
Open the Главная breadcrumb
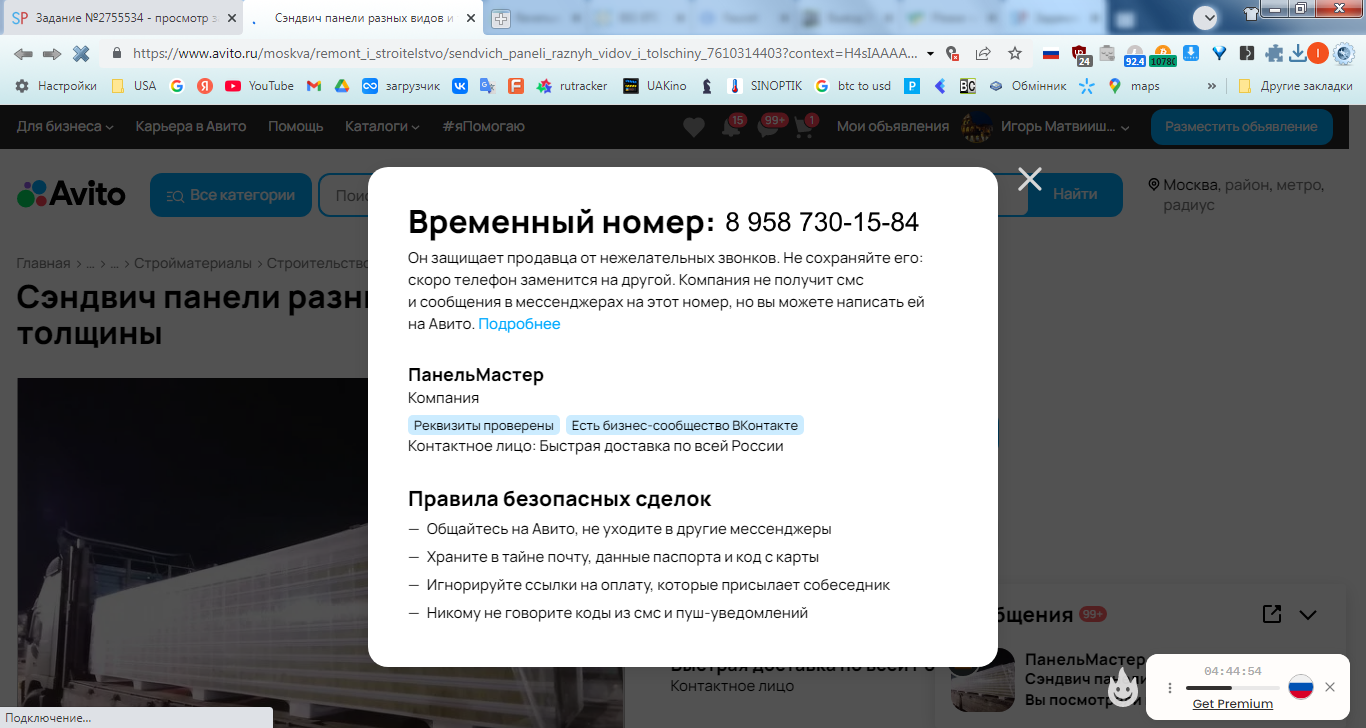tap(43, 263)
